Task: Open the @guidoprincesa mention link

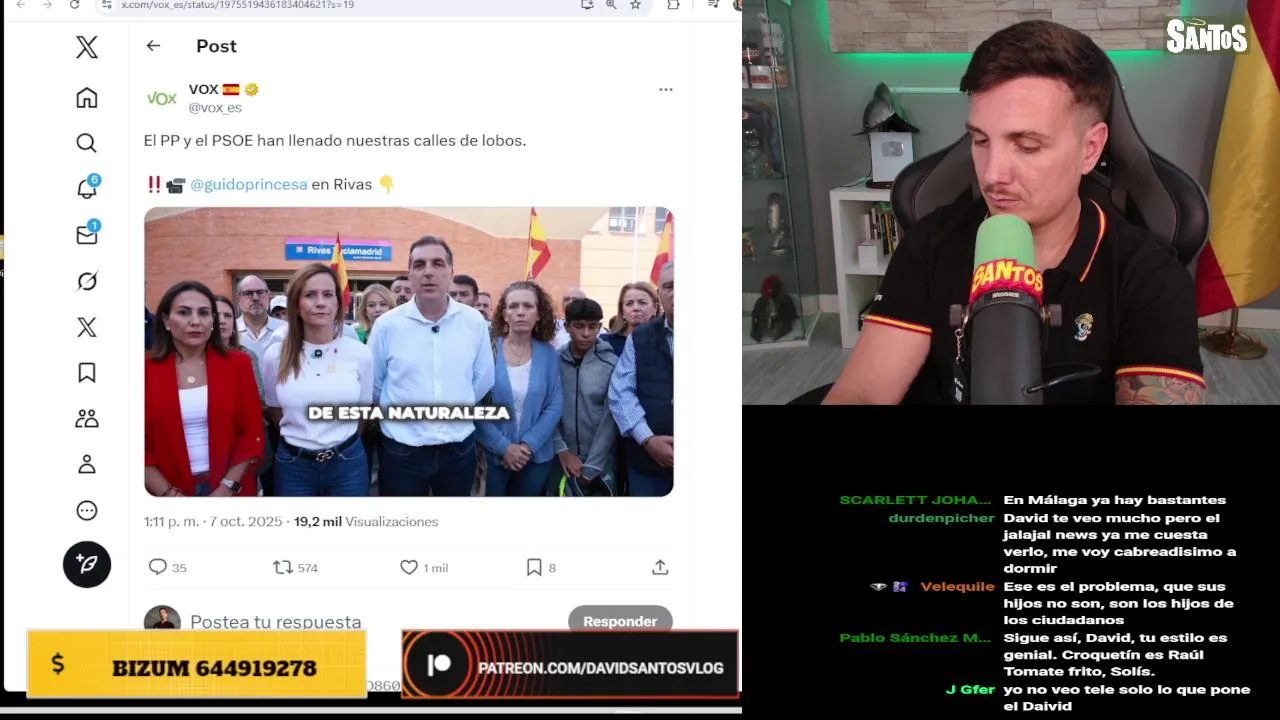Action: 249,184
